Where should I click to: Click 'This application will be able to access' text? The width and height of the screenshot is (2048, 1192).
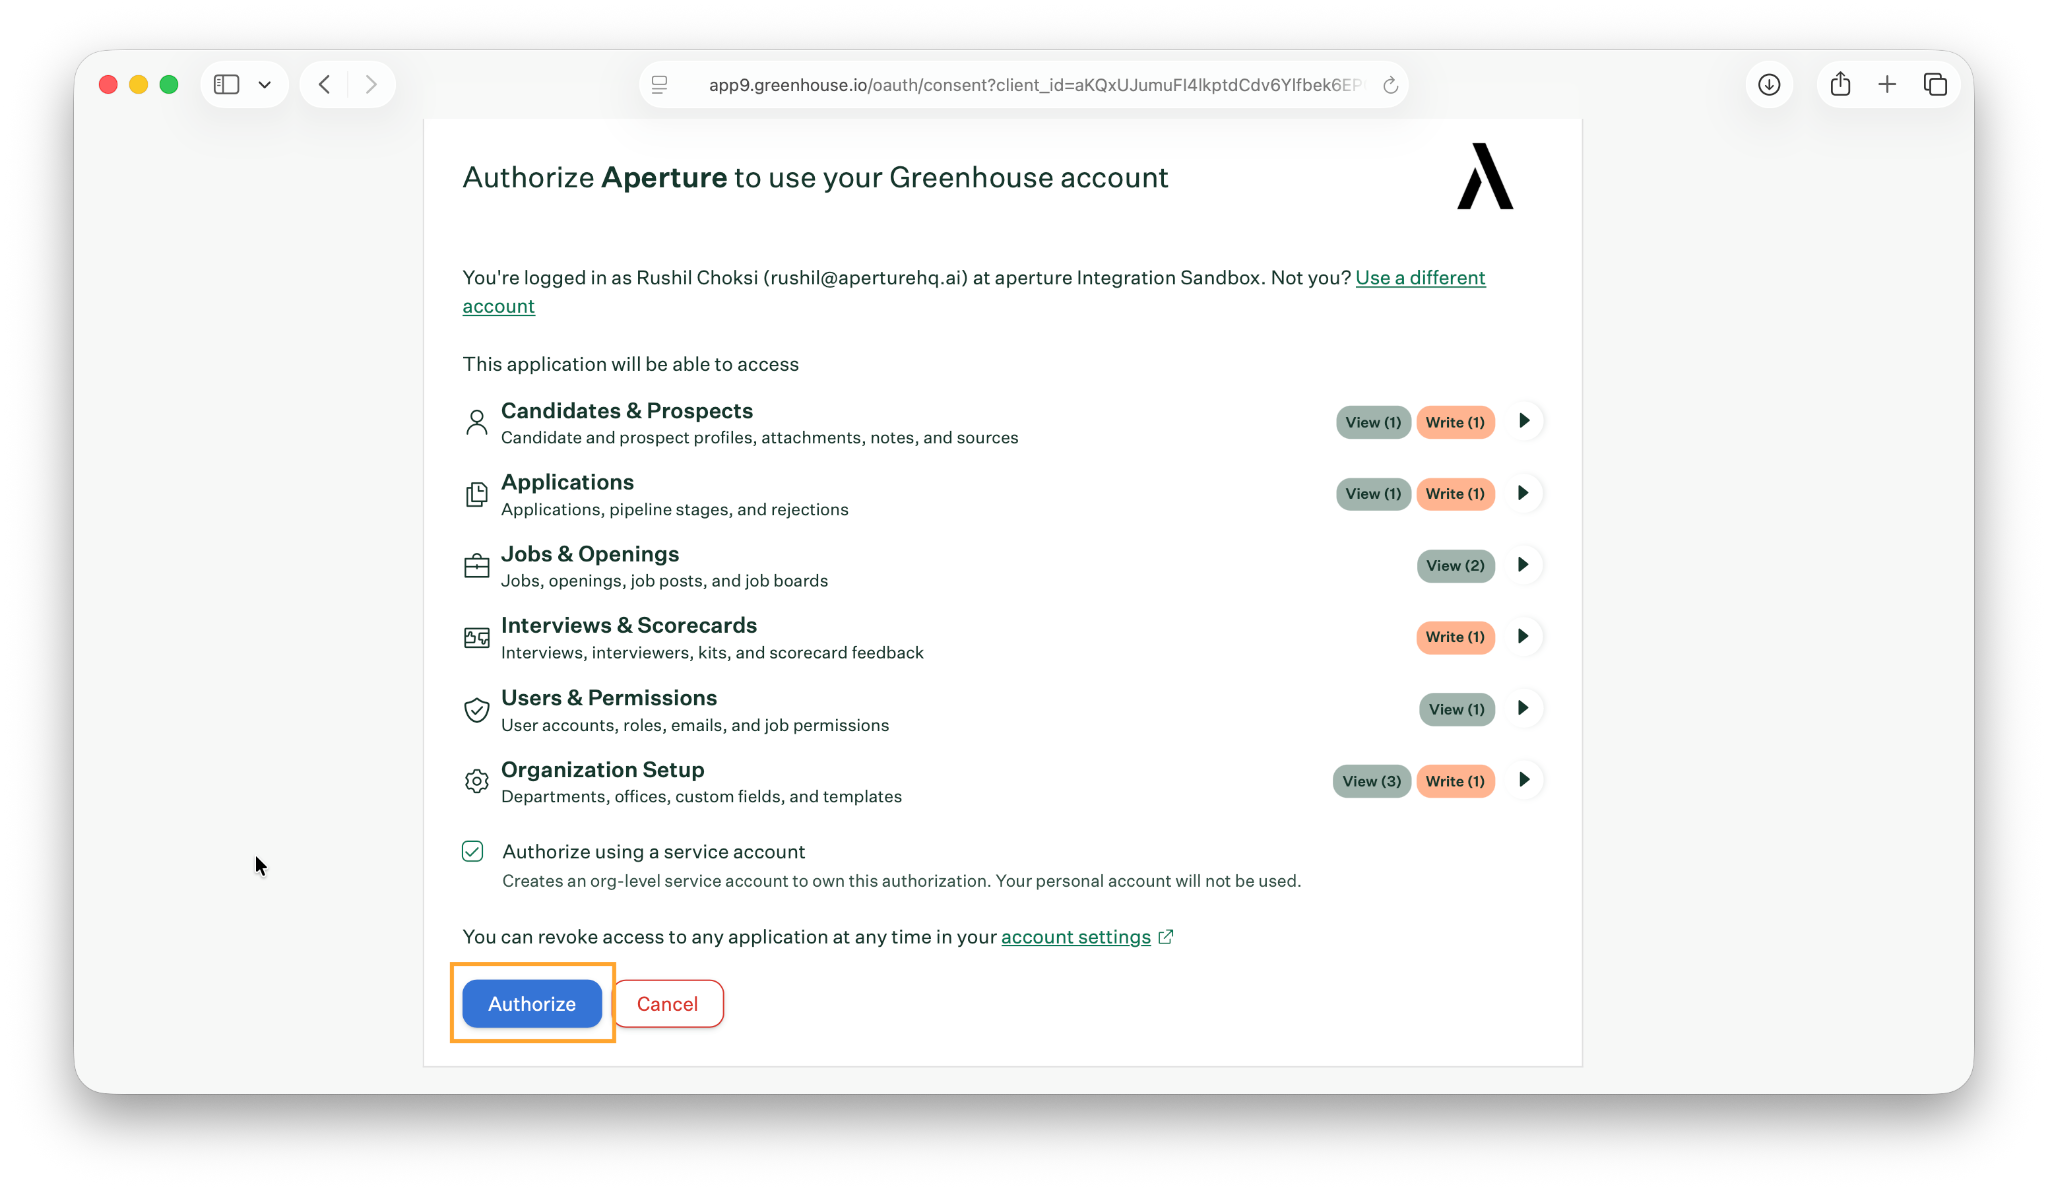click(631, 365)
